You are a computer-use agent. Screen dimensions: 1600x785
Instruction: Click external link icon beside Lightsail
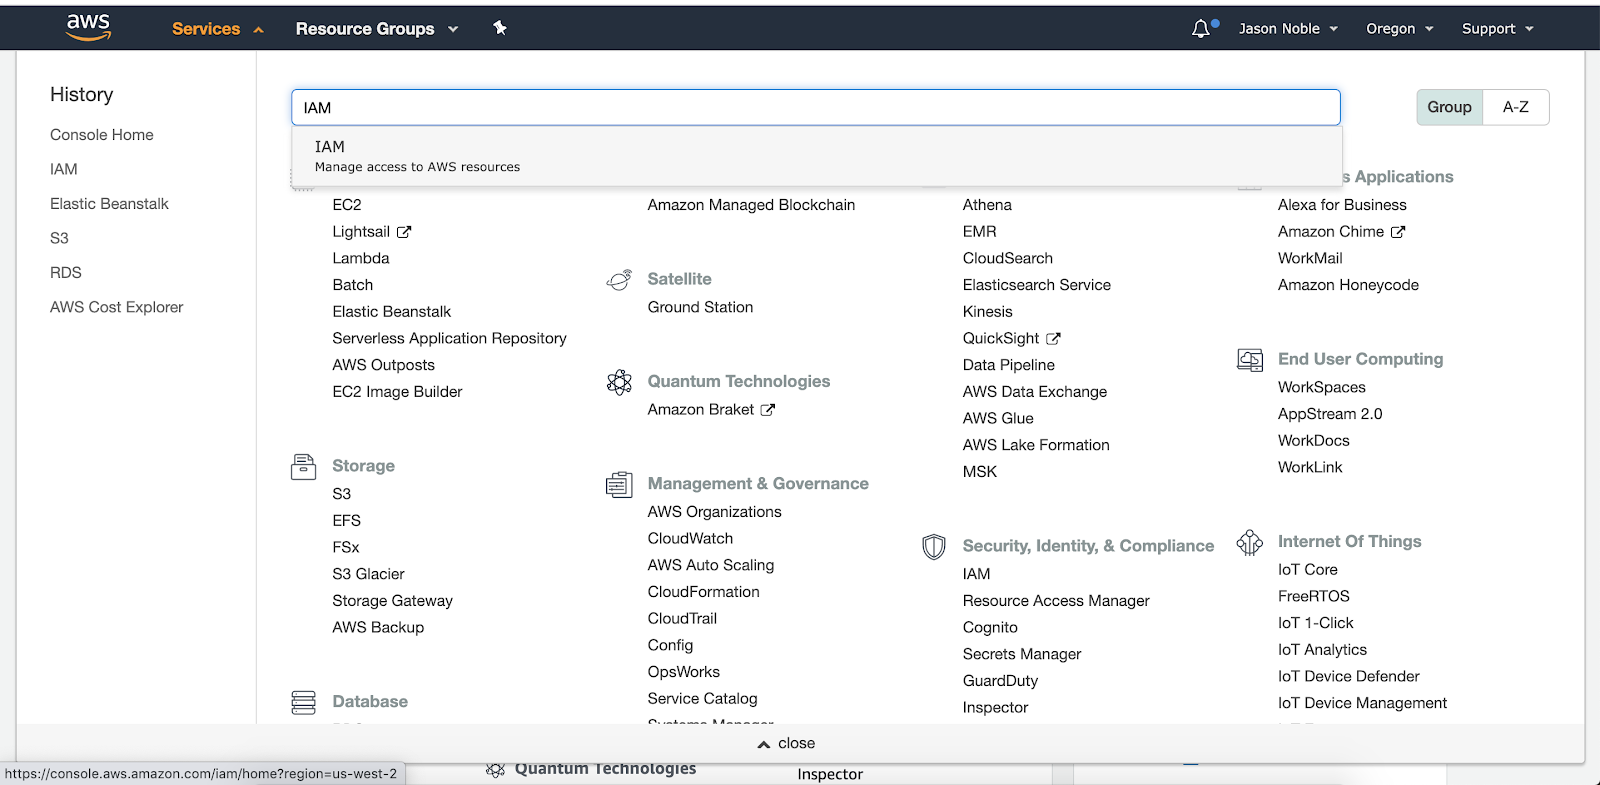(x=404, y=232)
